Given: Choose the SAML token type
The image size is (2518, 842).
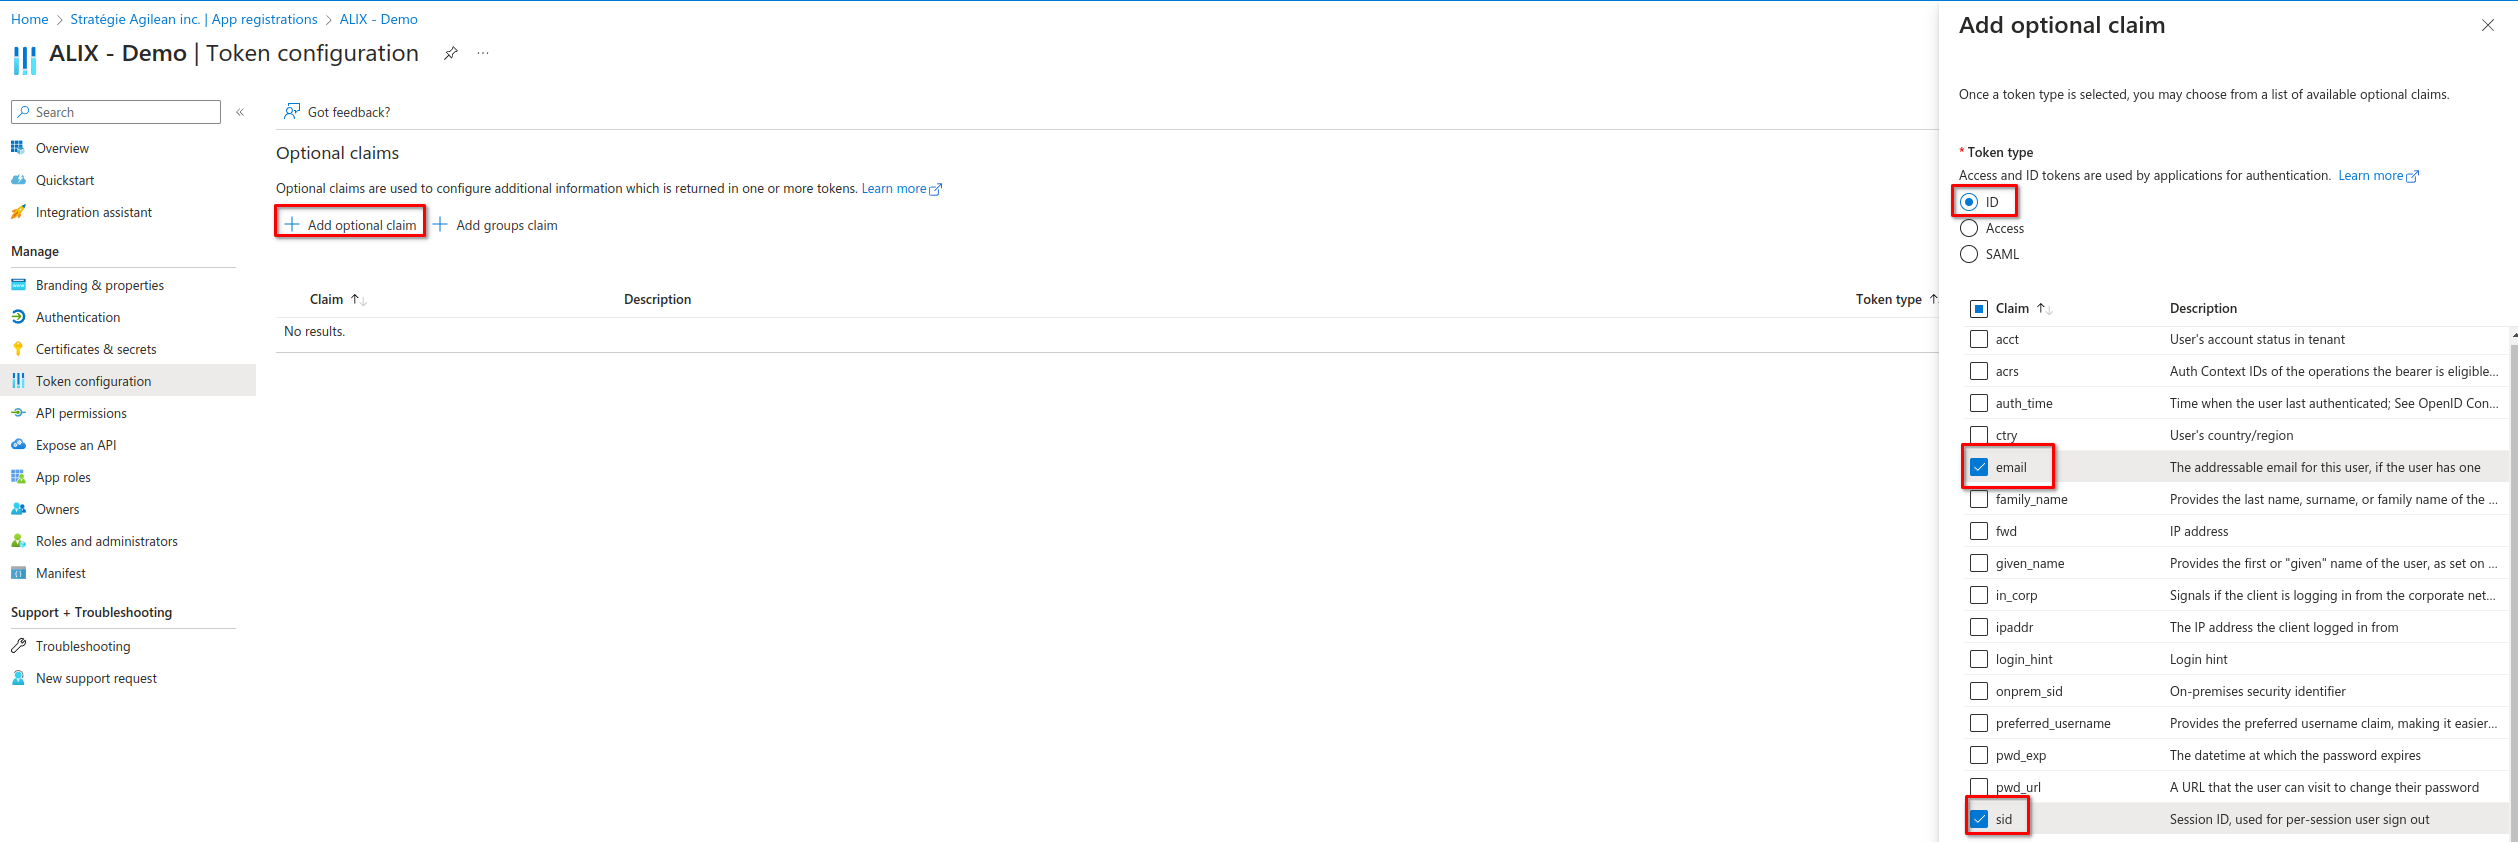Looking at the screenshot, I should coord(1969,254).
